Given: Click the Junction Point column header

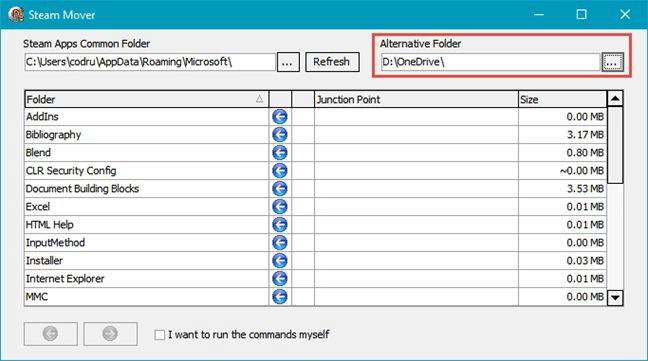Looking at the screenshot, I should coord(416,100).
